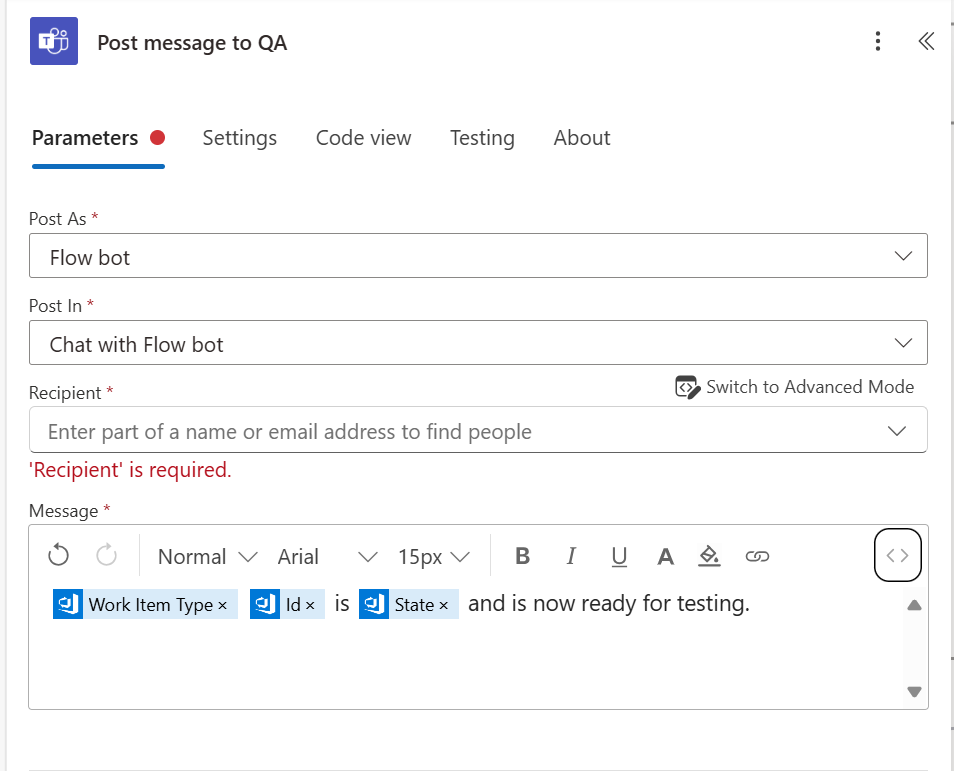The image size is (954, 771).
Task: Click the message text 'and is now ready for testing.'
Action: [x=609, y=604]
